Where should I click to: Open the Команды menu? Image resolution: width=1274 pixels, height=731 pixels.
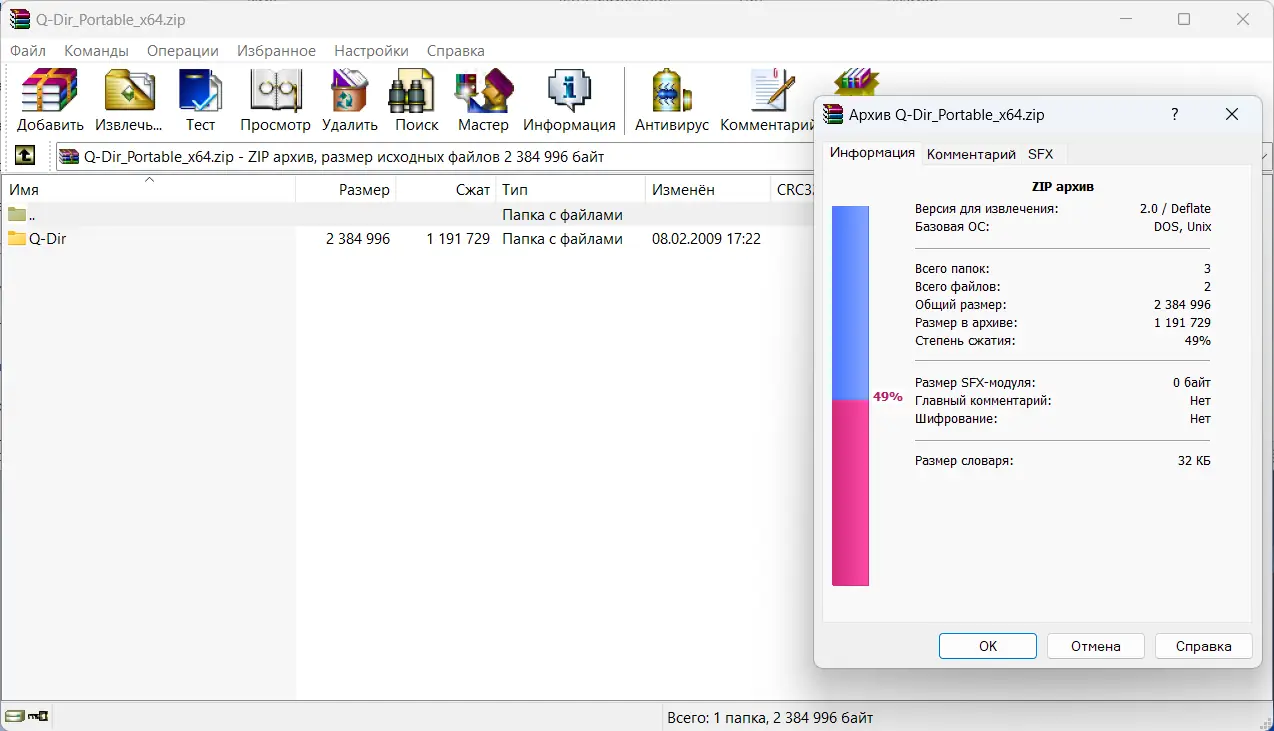(96, 50)
